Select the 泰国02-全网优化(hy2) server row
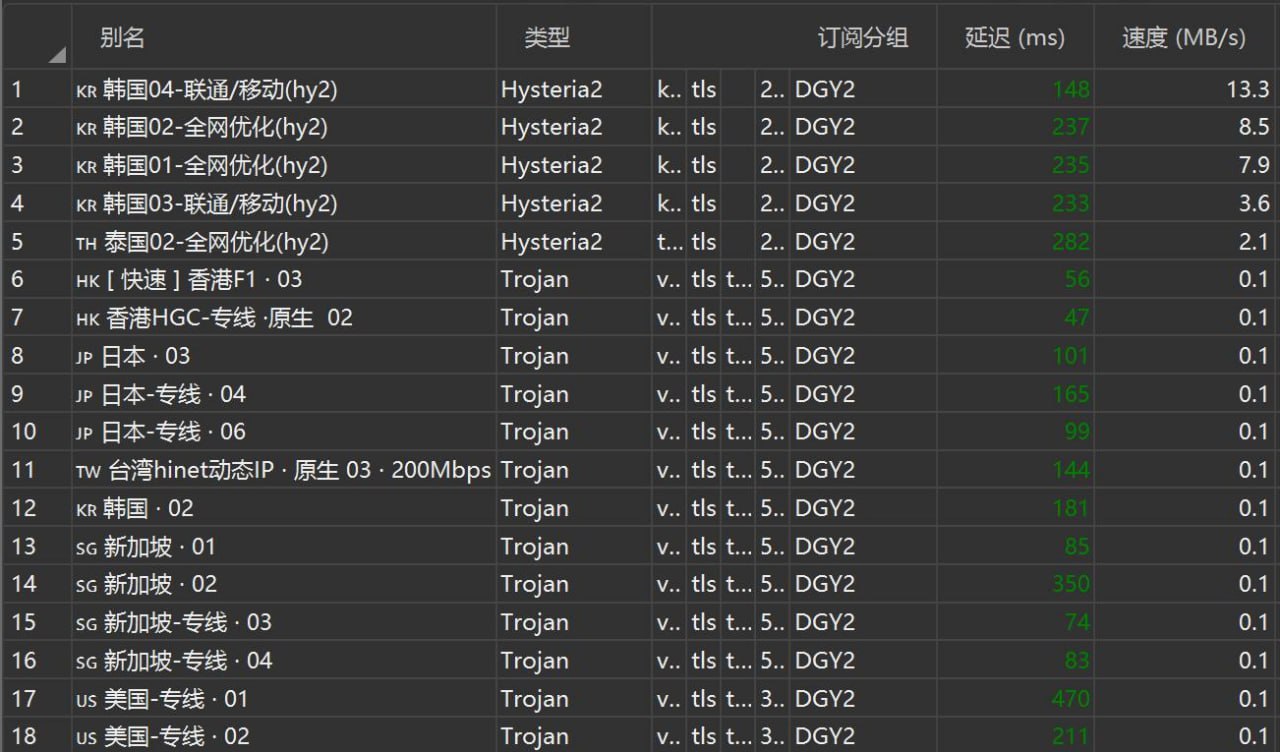The width and height of the screenshot is (1280, 752). point(215,242)
